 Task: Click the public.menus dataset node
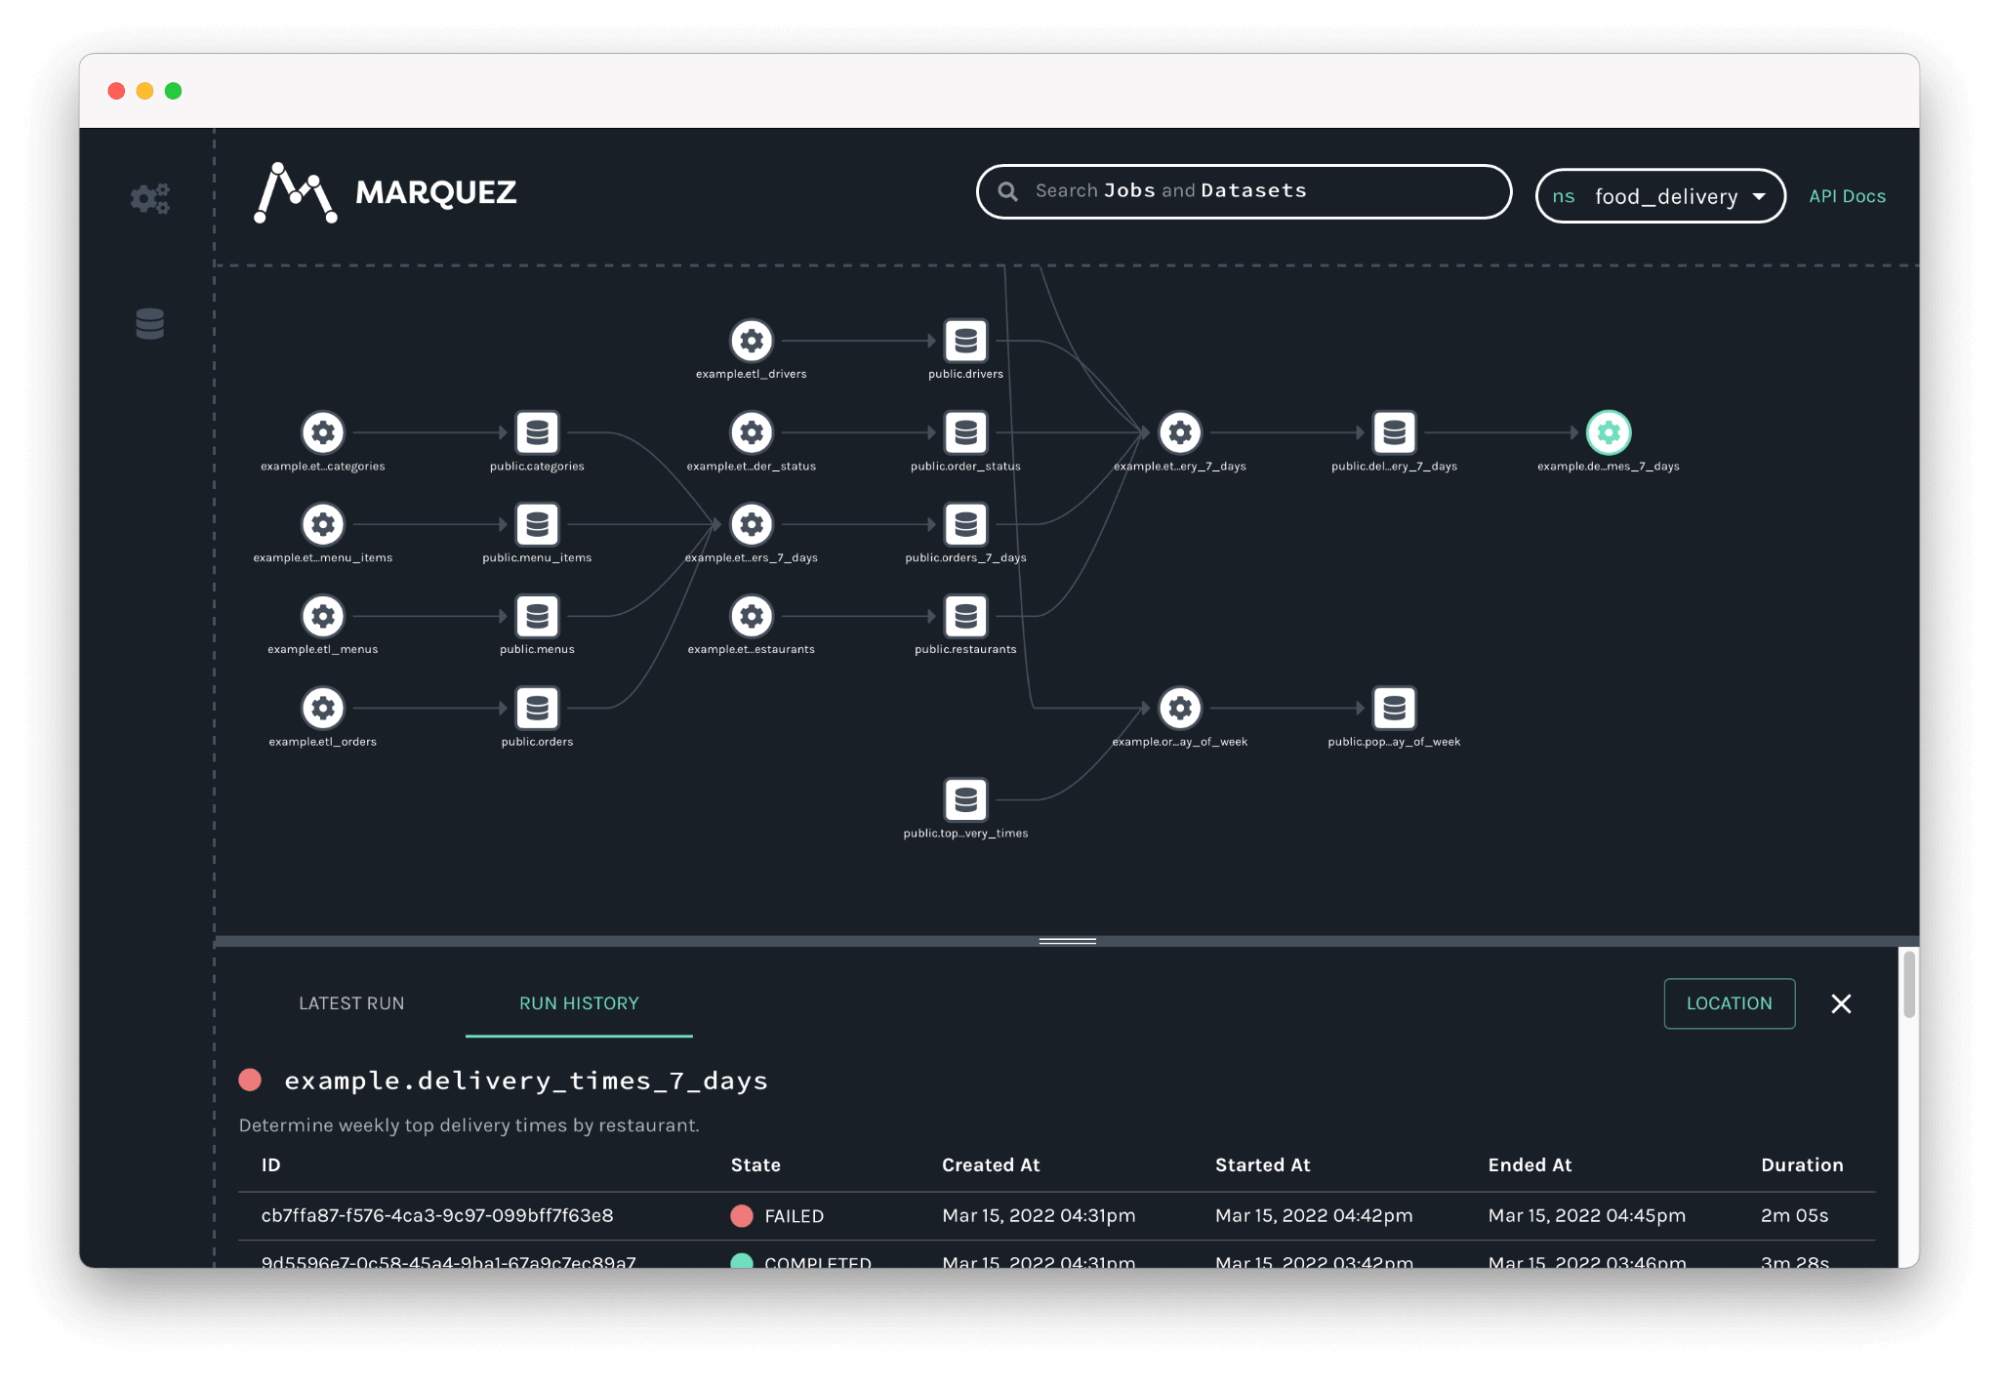point(537,616)
